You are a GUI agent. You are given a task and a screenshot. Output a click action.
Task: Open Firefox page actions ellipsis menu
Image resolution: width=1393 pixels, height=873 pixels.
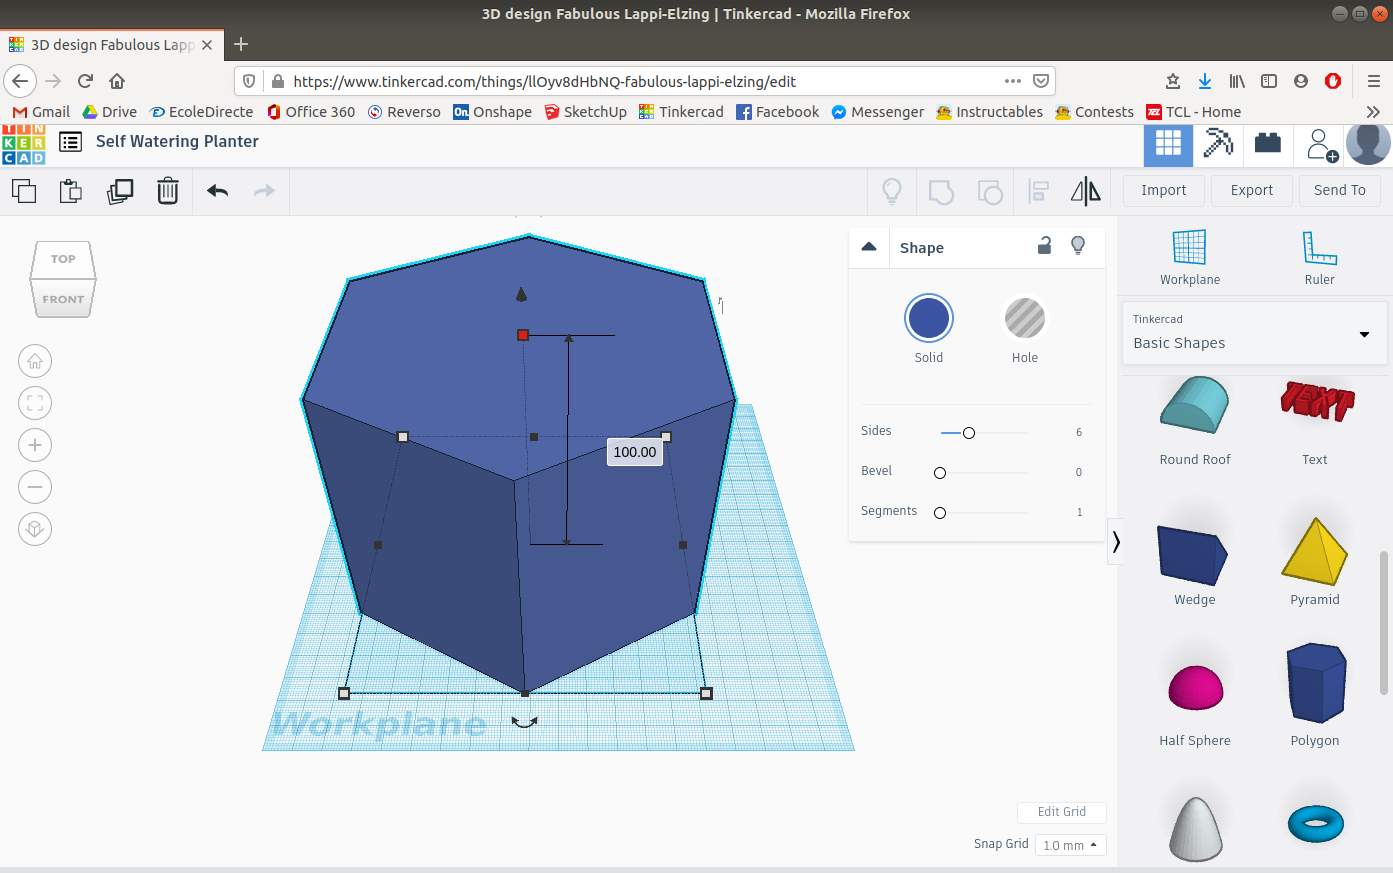point(1013,81)
